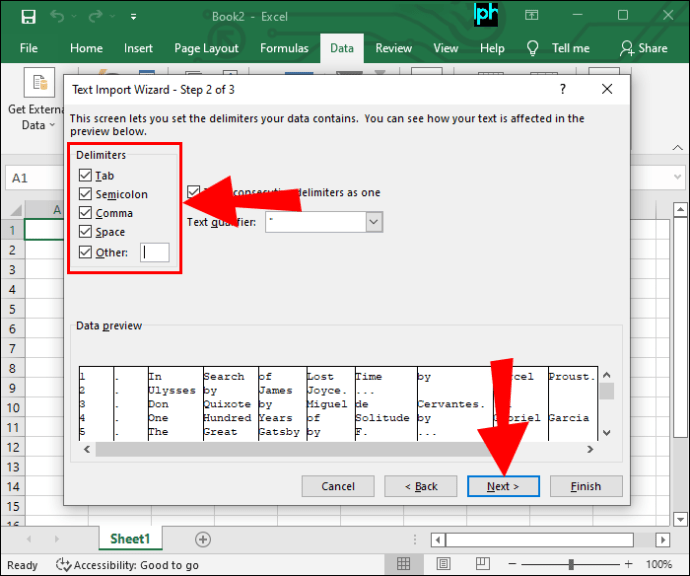The image size is (690, 576).
Task: Click the worksheet vertical scroll up arrow
Action: click(x=680, y=209)
